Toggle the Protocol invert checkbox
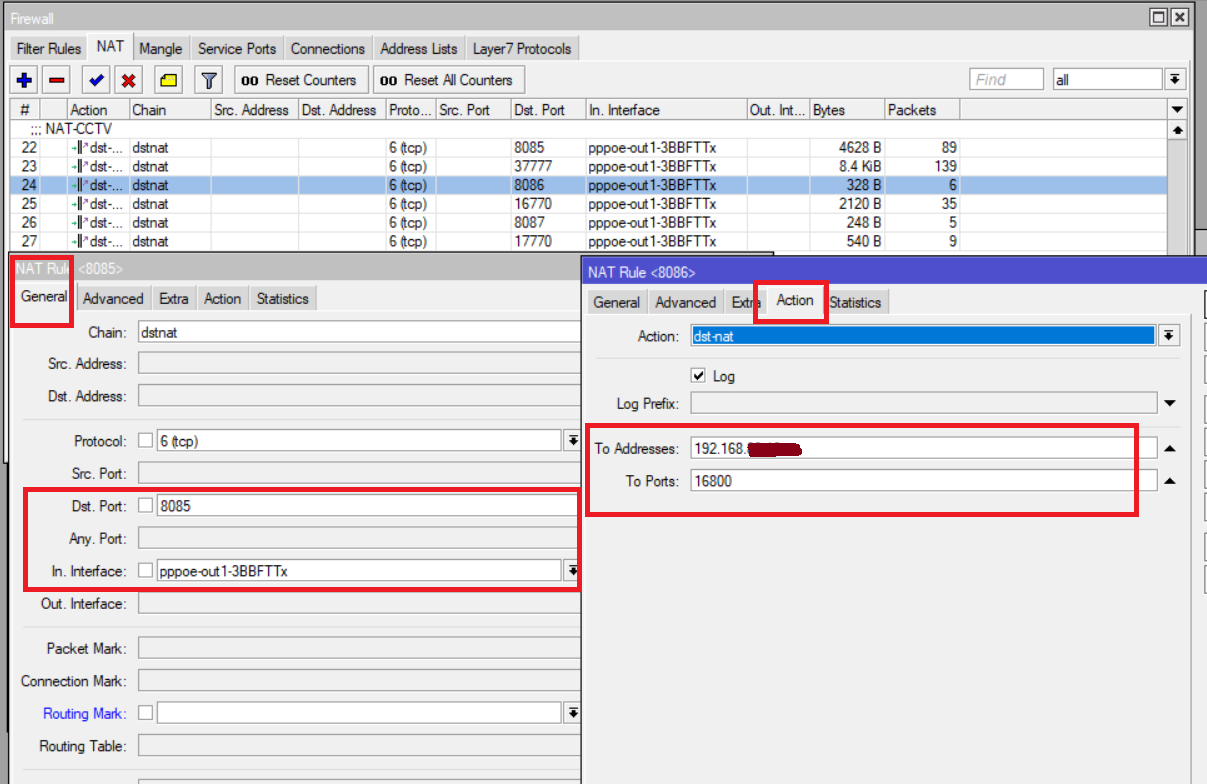This screenshot has height=784, width=1207. [145, 441]
